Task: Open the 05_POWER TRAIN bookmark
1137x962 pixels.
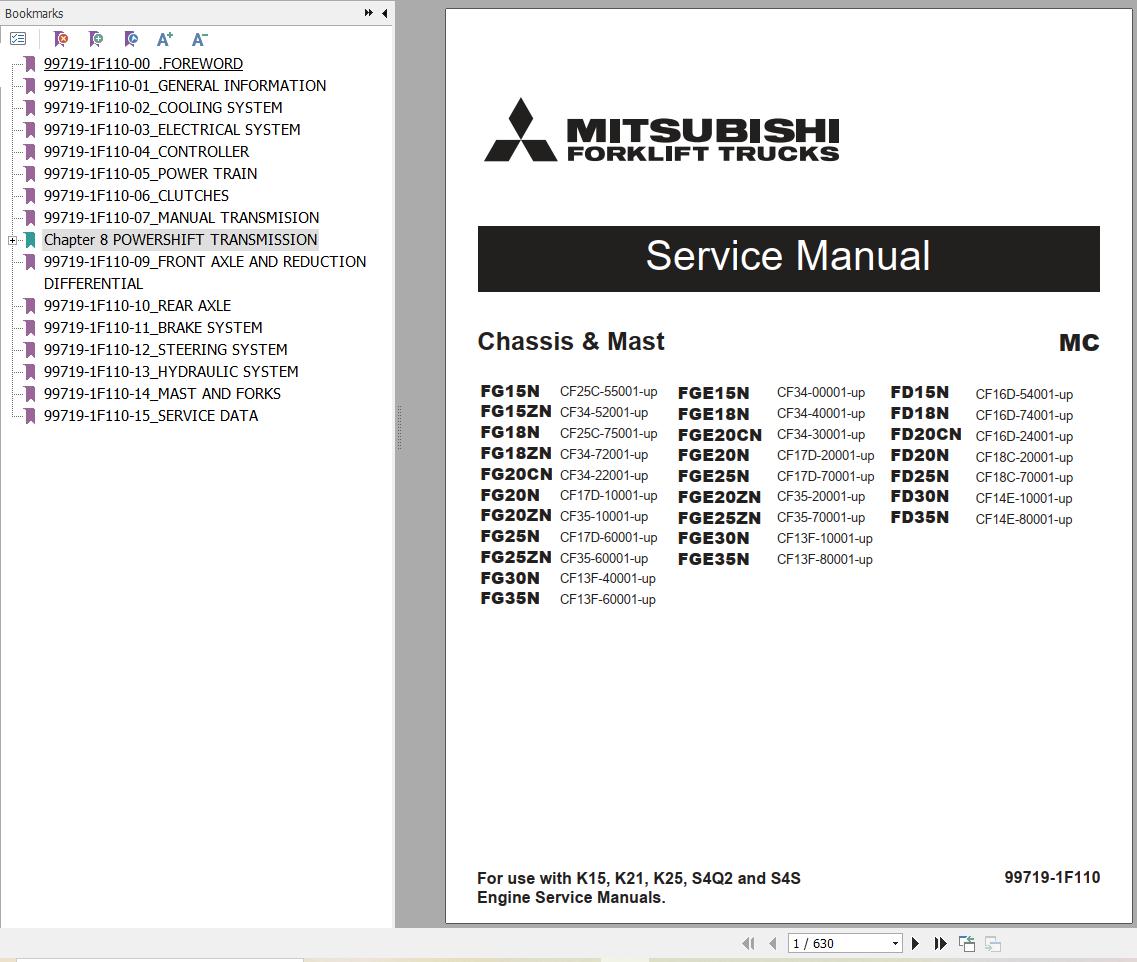Action: click(150, 173)
